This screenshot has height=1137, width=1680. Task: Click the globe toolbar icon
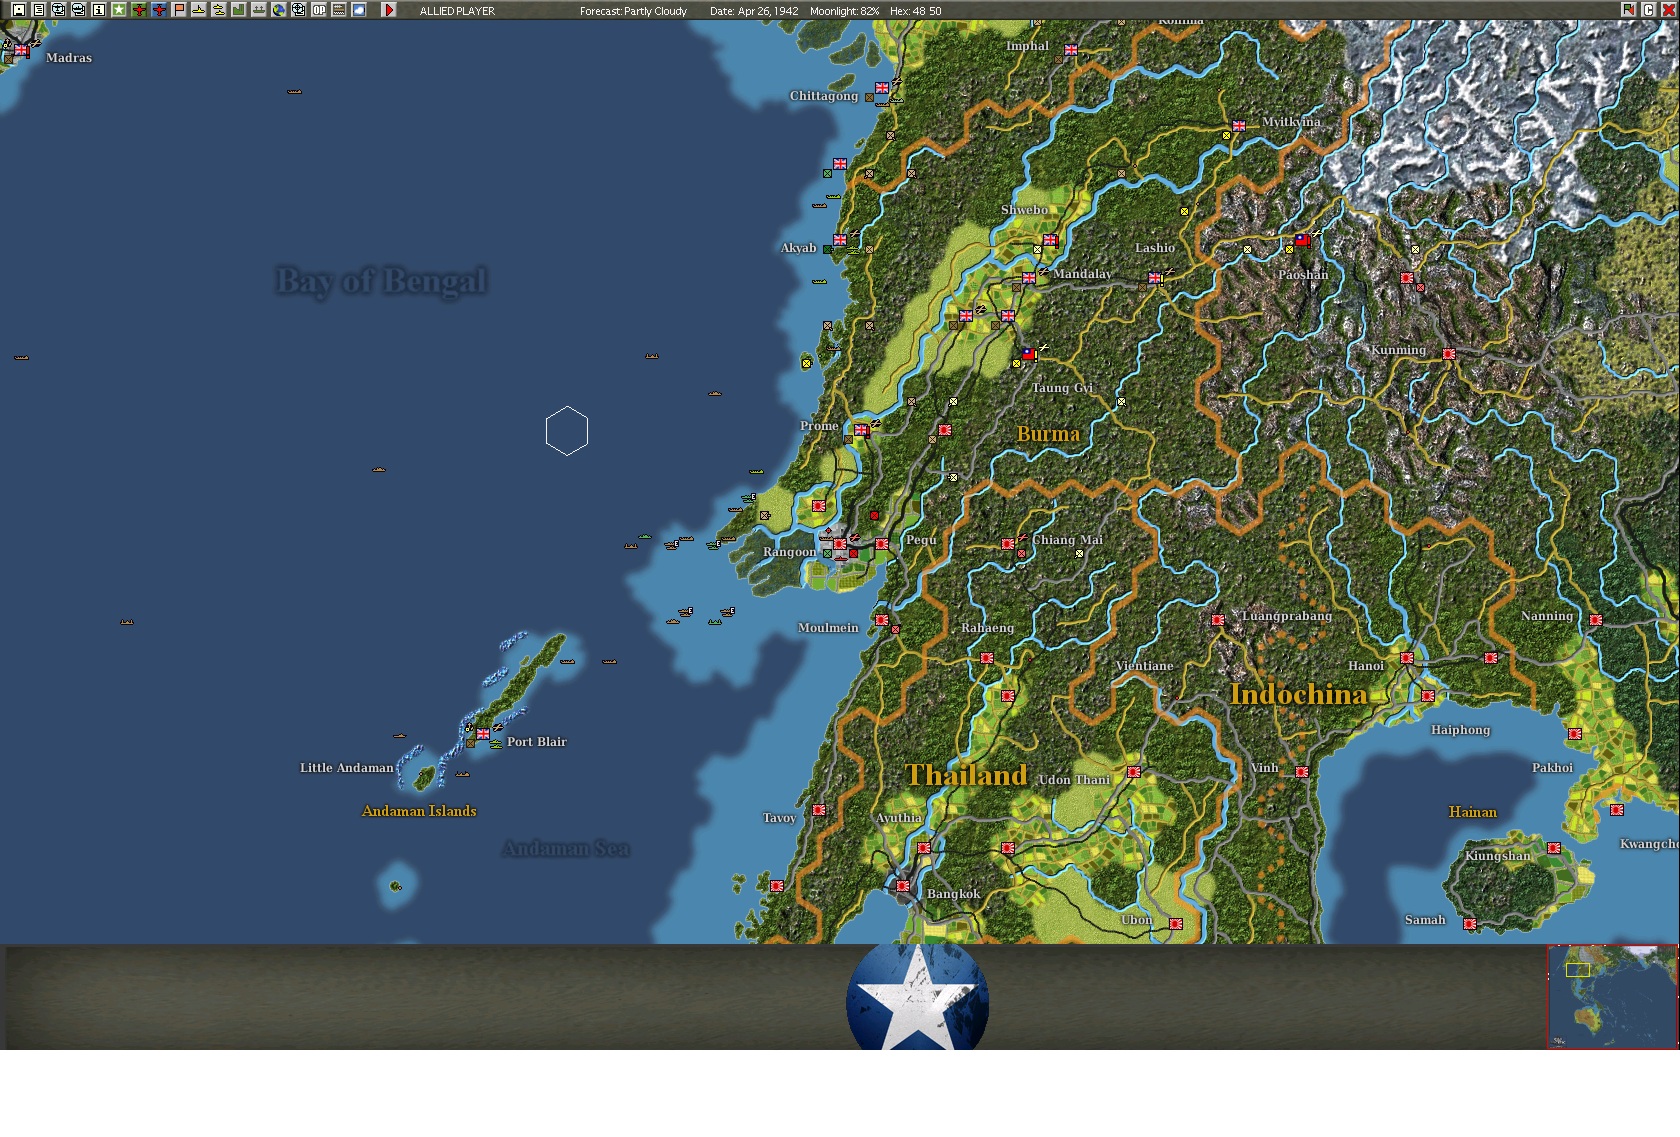click(x=279, y=10)
